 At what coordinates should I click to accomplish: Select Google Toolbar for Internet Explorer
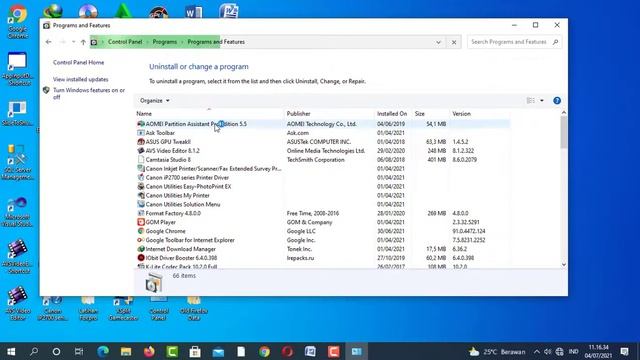[x=190, y=240]
